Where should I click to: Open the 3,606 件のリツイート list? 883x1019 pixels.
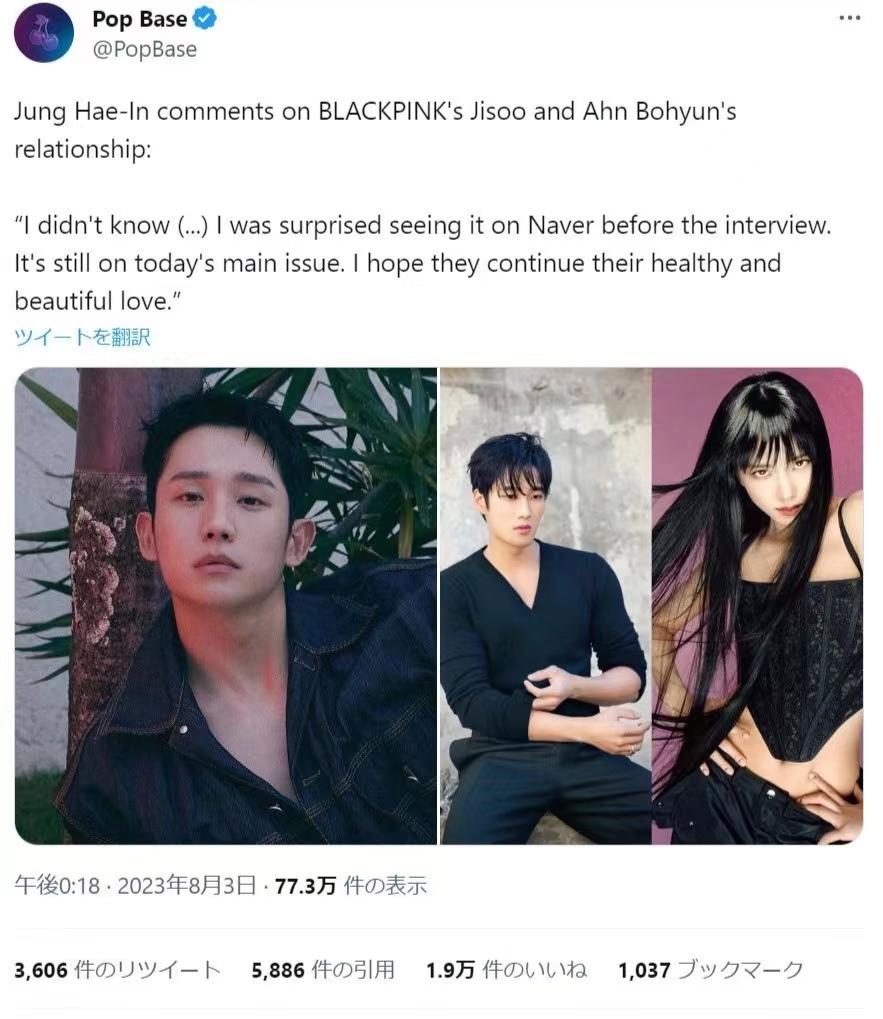(118, 970)
